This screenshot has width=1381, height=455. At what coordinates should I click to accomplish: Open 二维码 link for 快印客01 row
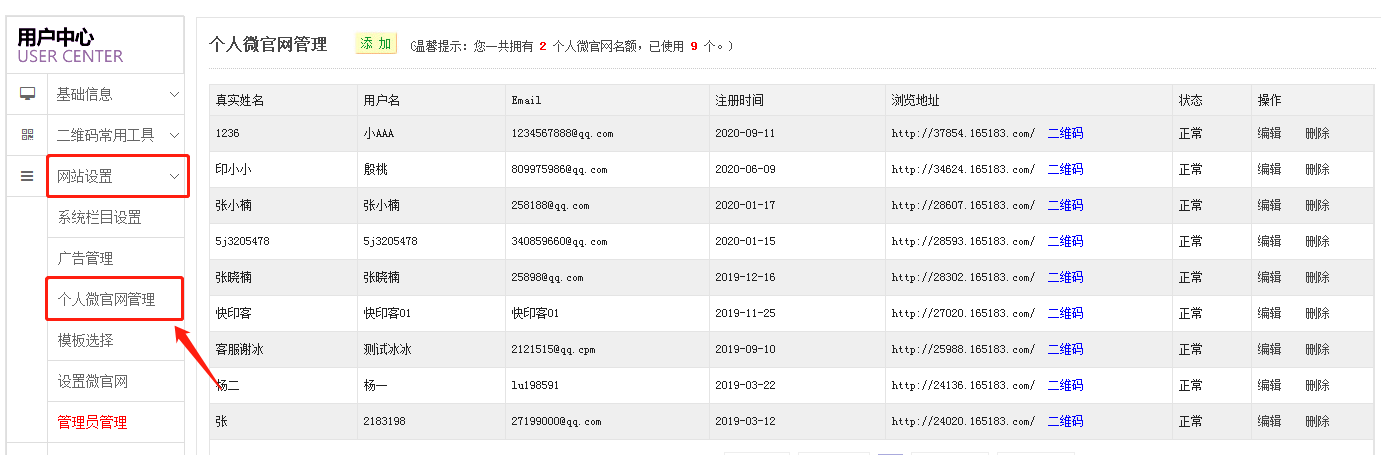[x=1065, y=313]
